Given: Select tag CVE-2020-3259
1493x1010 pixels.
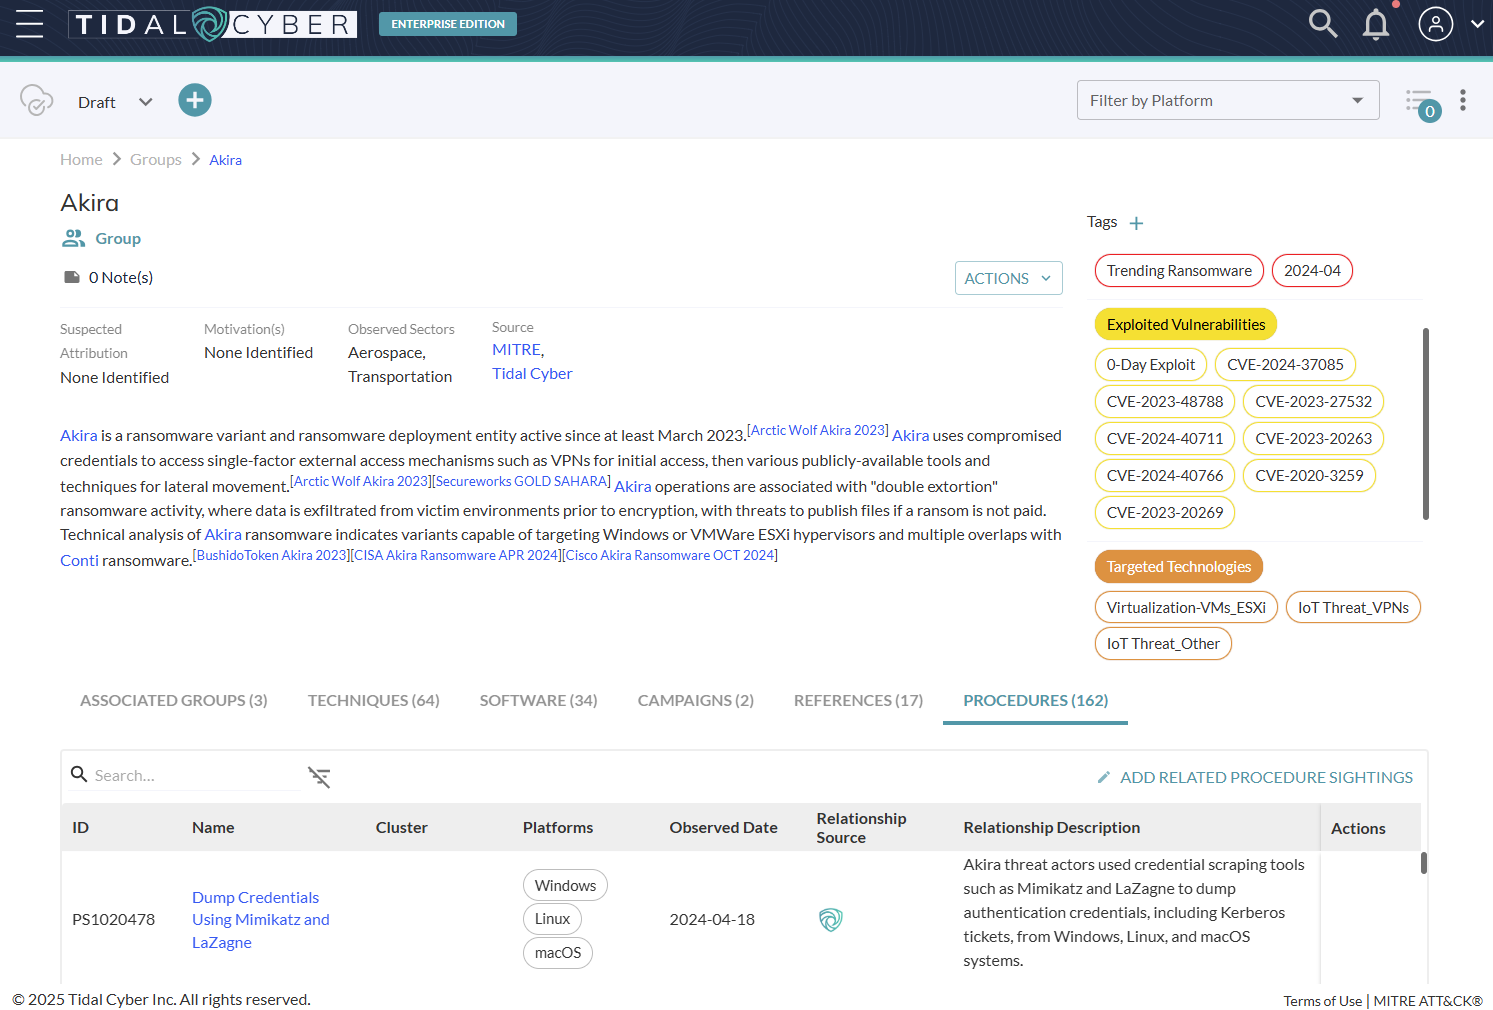Looking at the screenshot, I should coord(1309,476).
